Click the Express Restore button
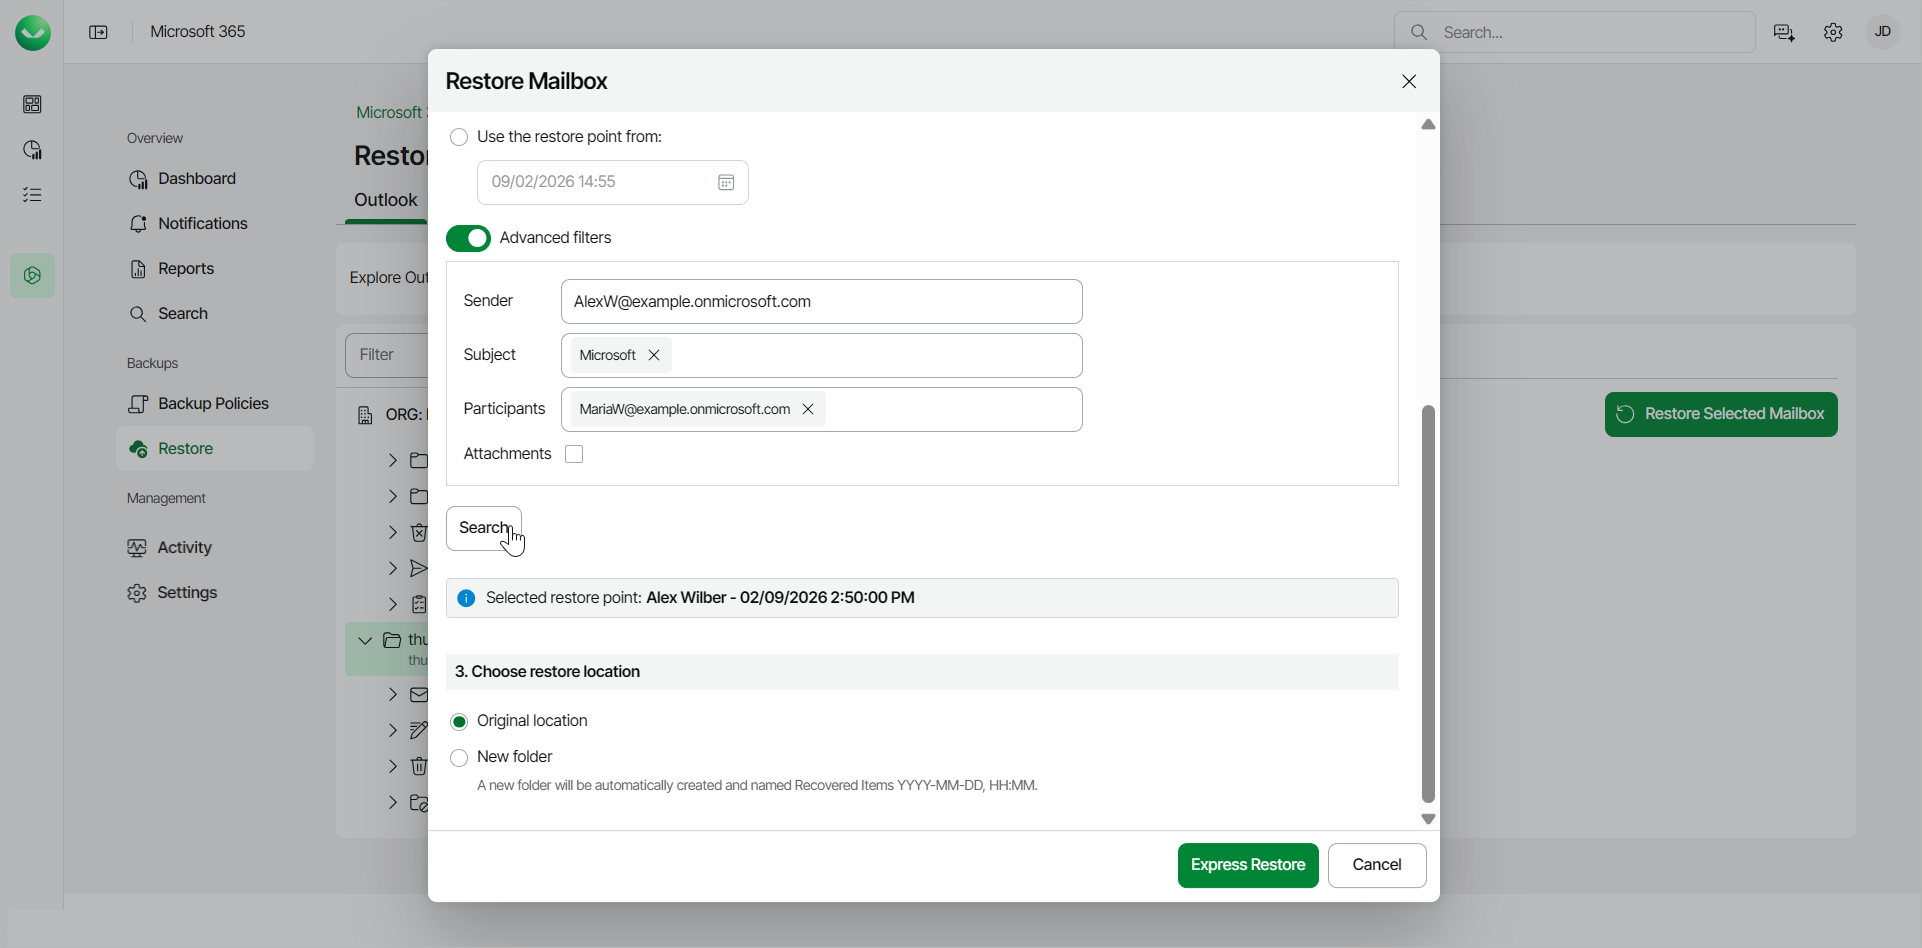This screenshot has width=1922, height=948. 1247,865
